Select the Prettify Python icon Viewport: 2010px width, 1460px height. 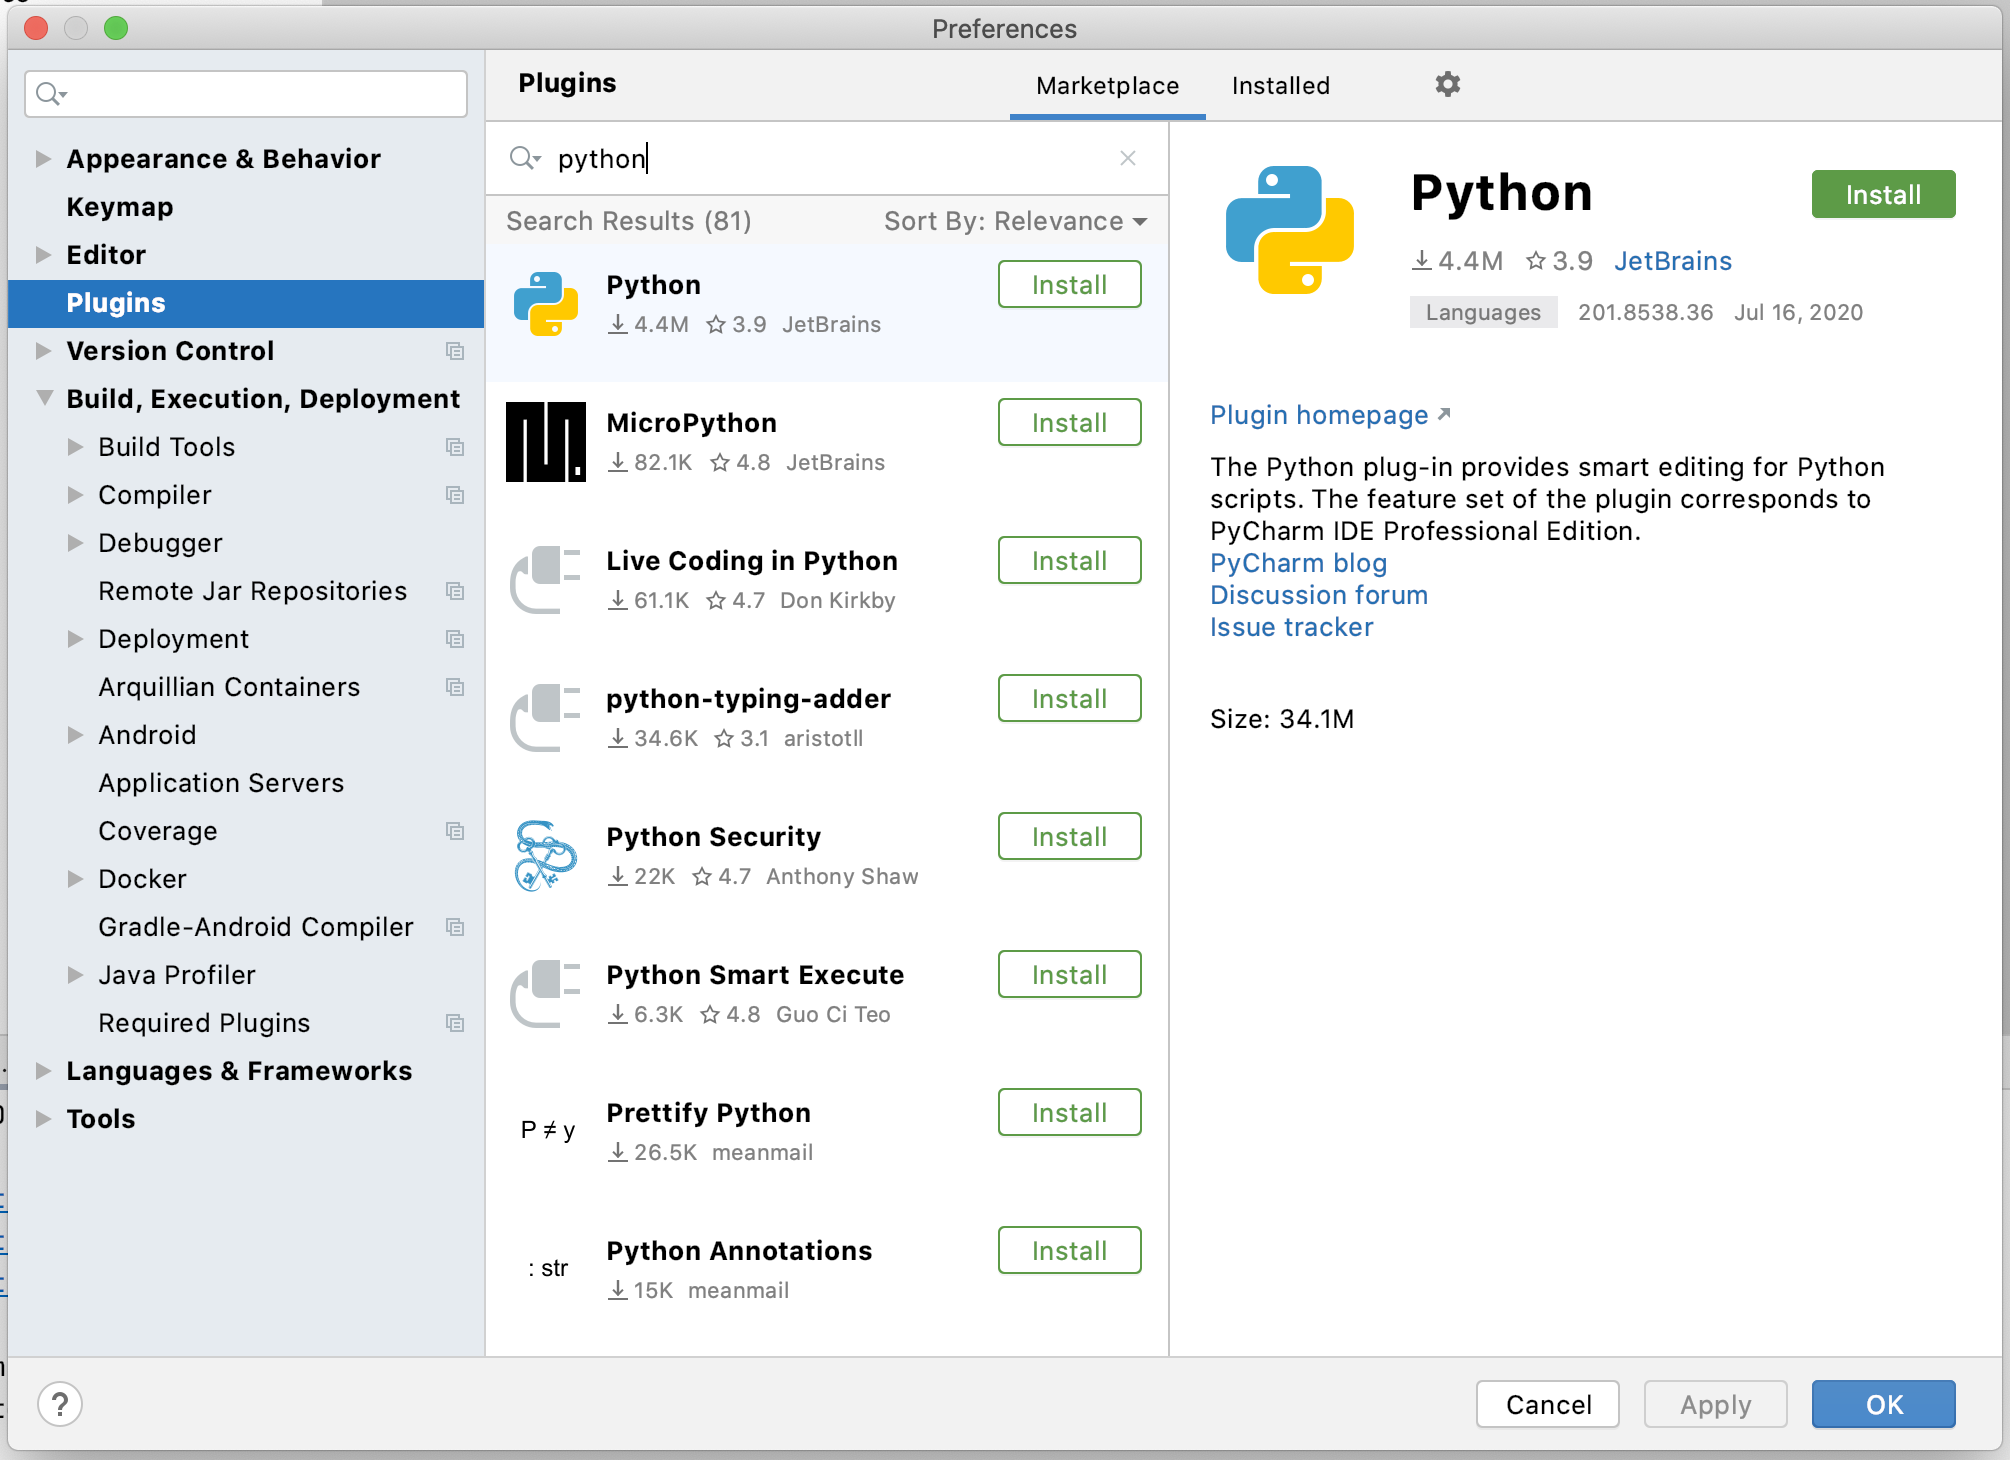click(548, 1131)
